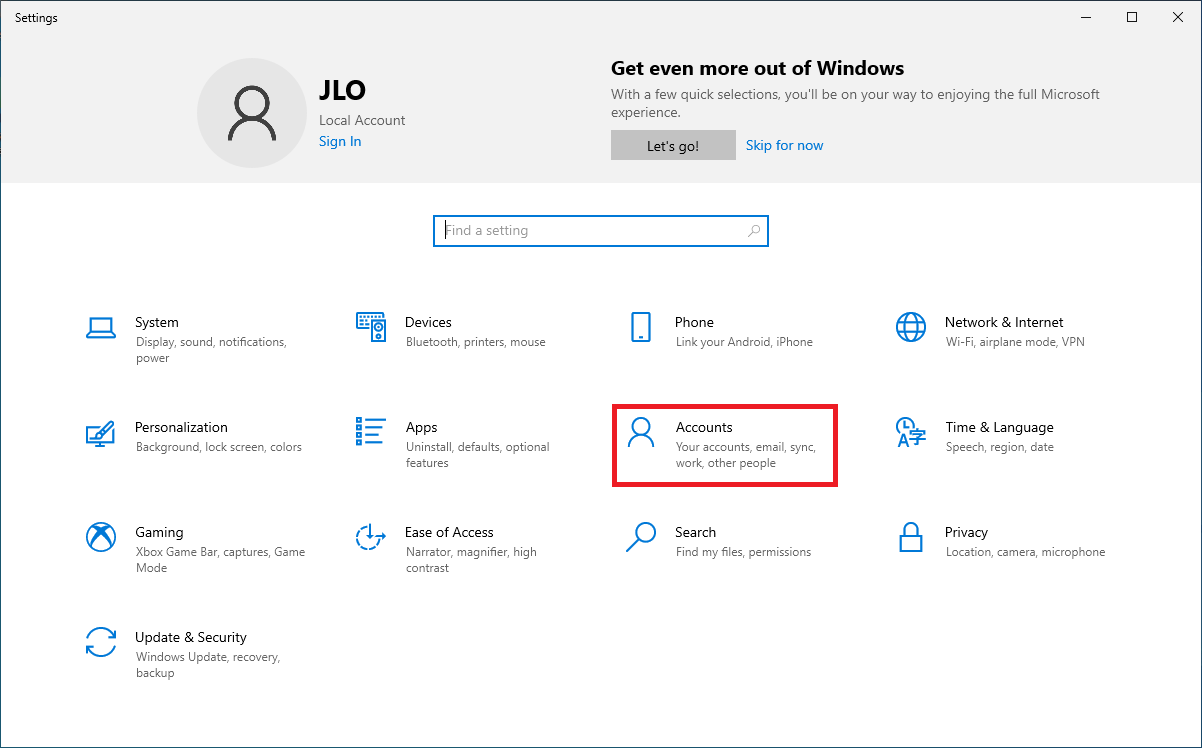
Task: Click 'Your accounts, email, sync' description
Action: [x=746, y=455]
